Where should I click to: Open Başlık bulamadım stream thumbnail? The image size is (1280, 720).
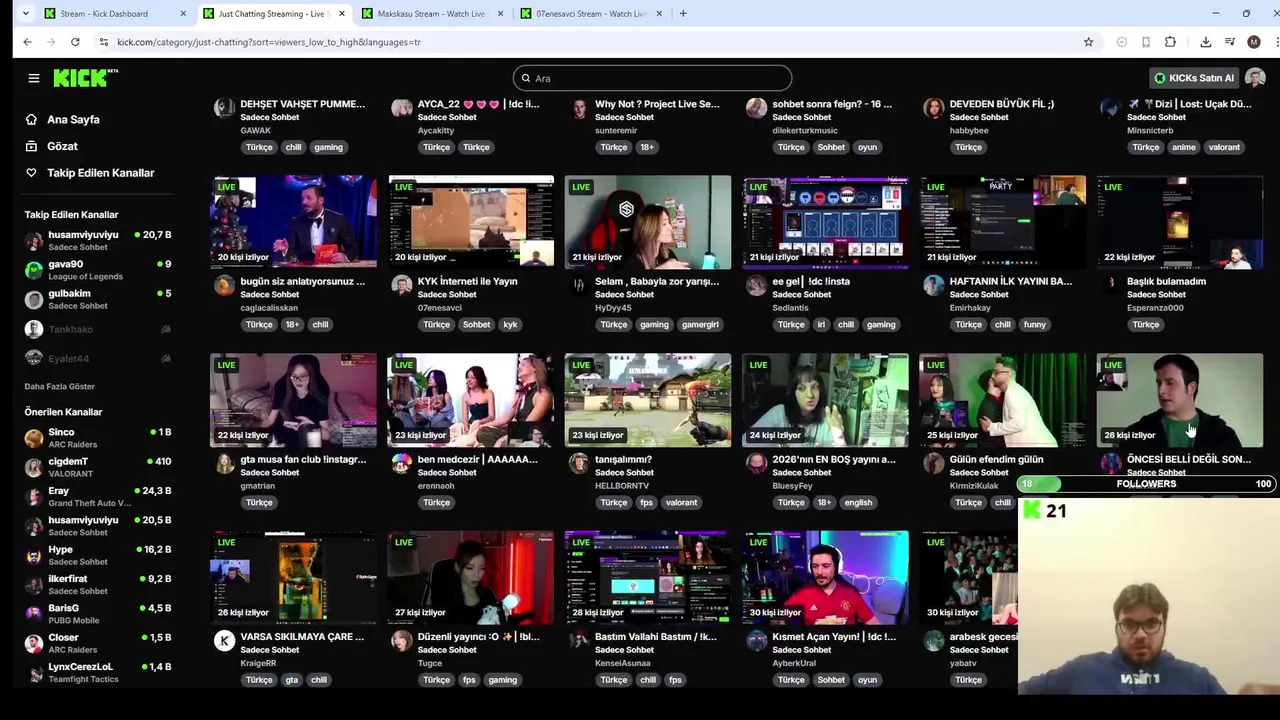click(1180, 222)
